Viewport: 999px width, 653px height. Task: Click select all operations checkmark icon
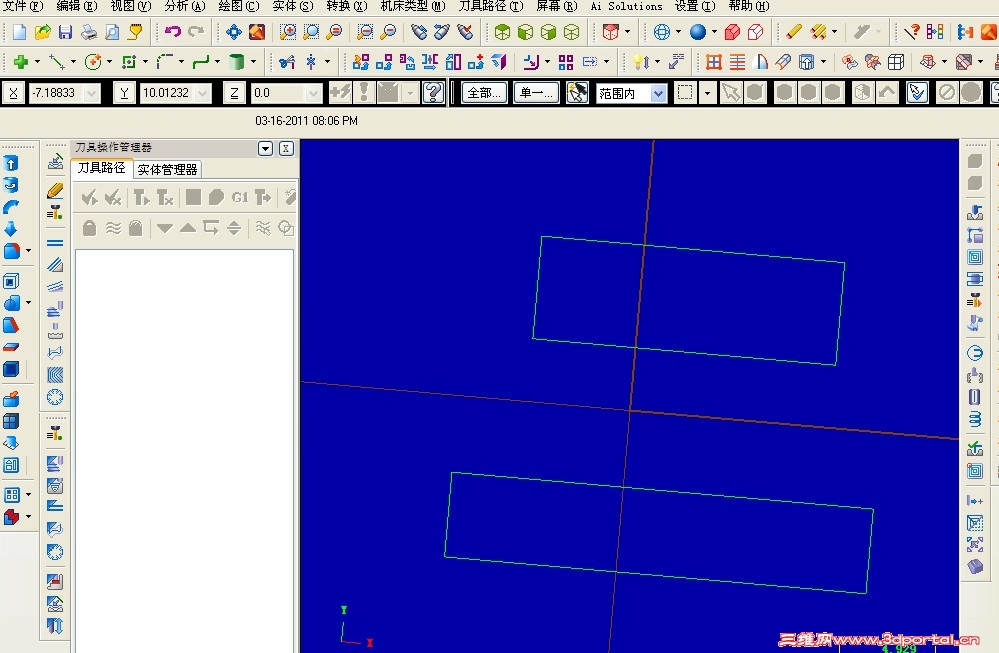click(x=89, y=197)
